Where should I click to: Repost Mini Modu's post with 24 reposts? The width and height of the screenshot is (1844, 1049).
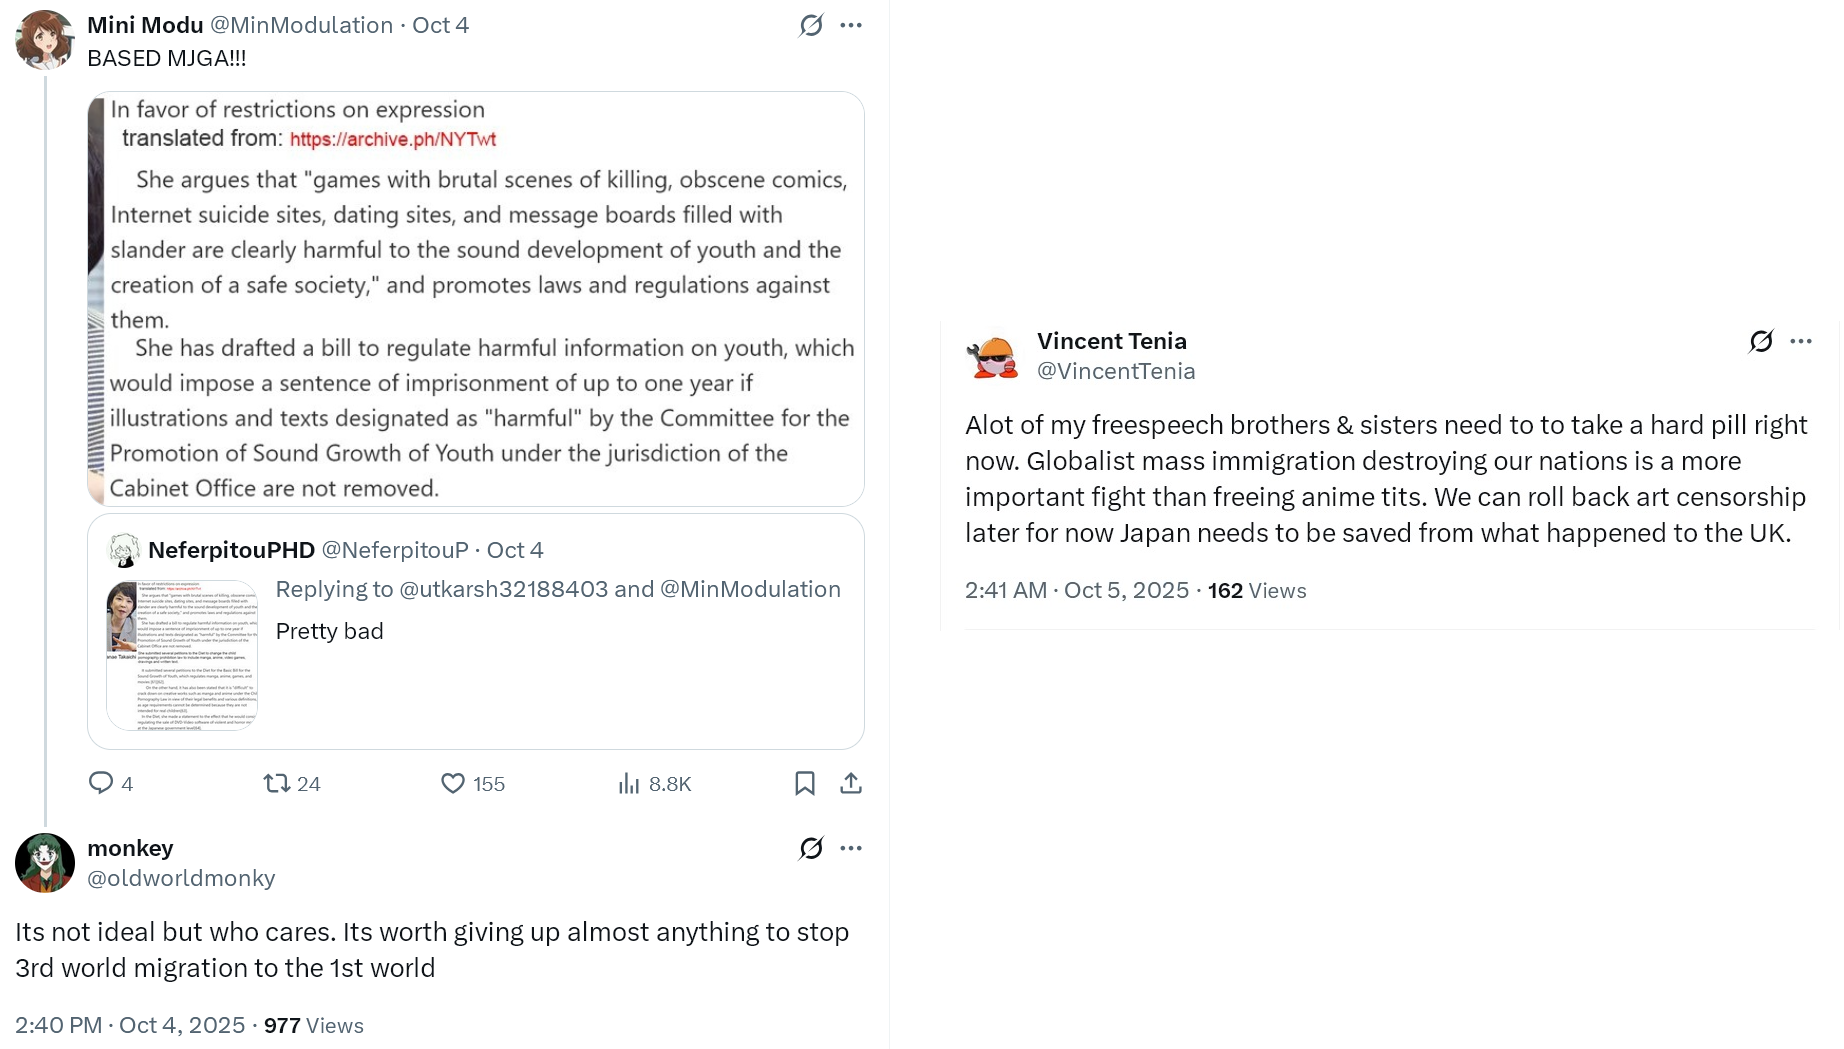(277, 783)
